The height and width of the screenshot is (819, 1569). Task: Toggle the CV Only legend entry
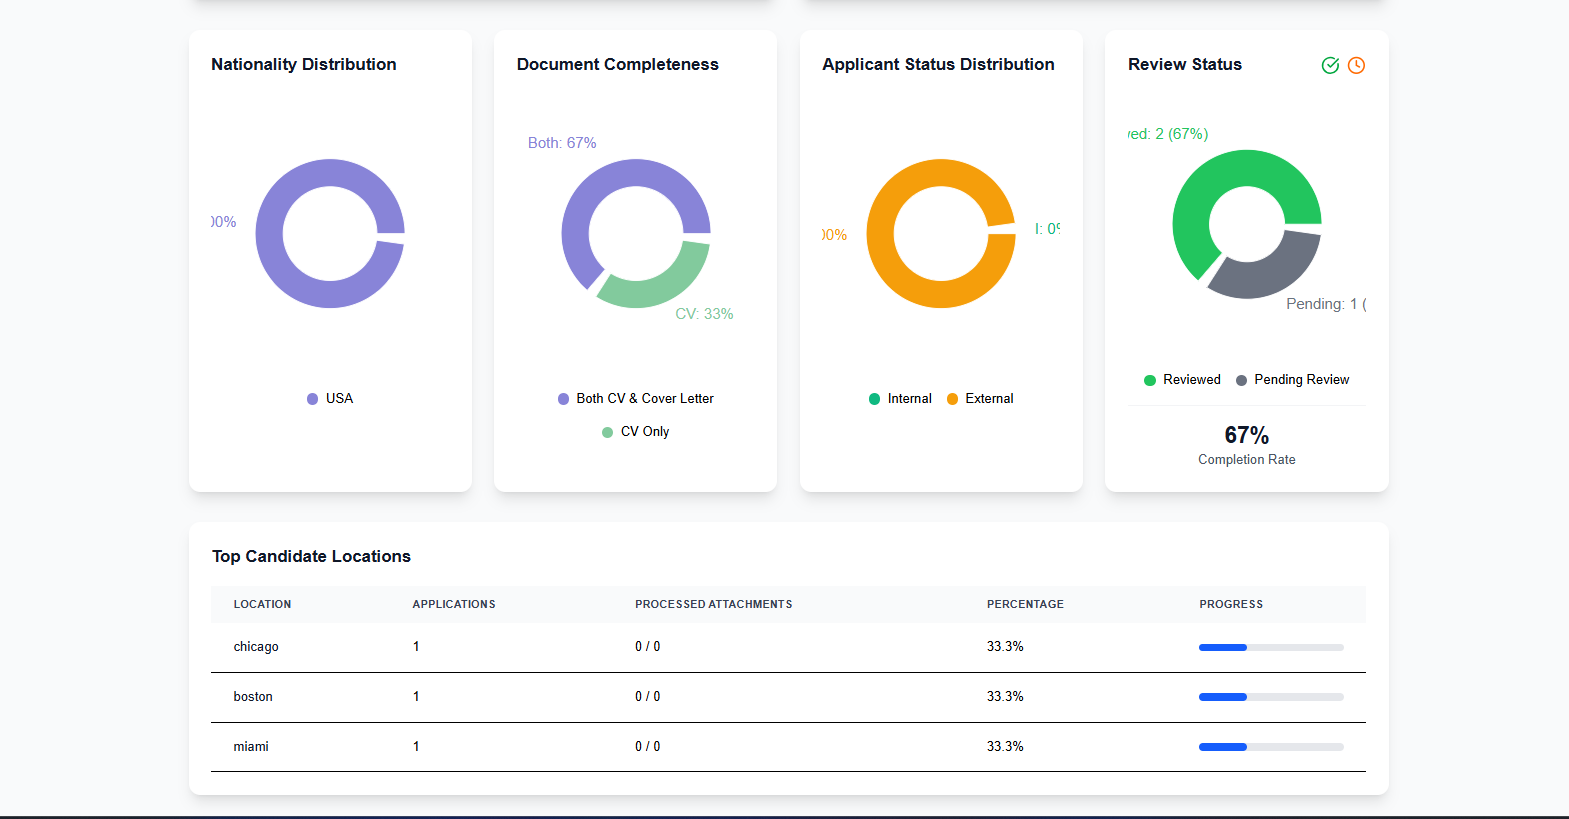(x=635, y=431)
